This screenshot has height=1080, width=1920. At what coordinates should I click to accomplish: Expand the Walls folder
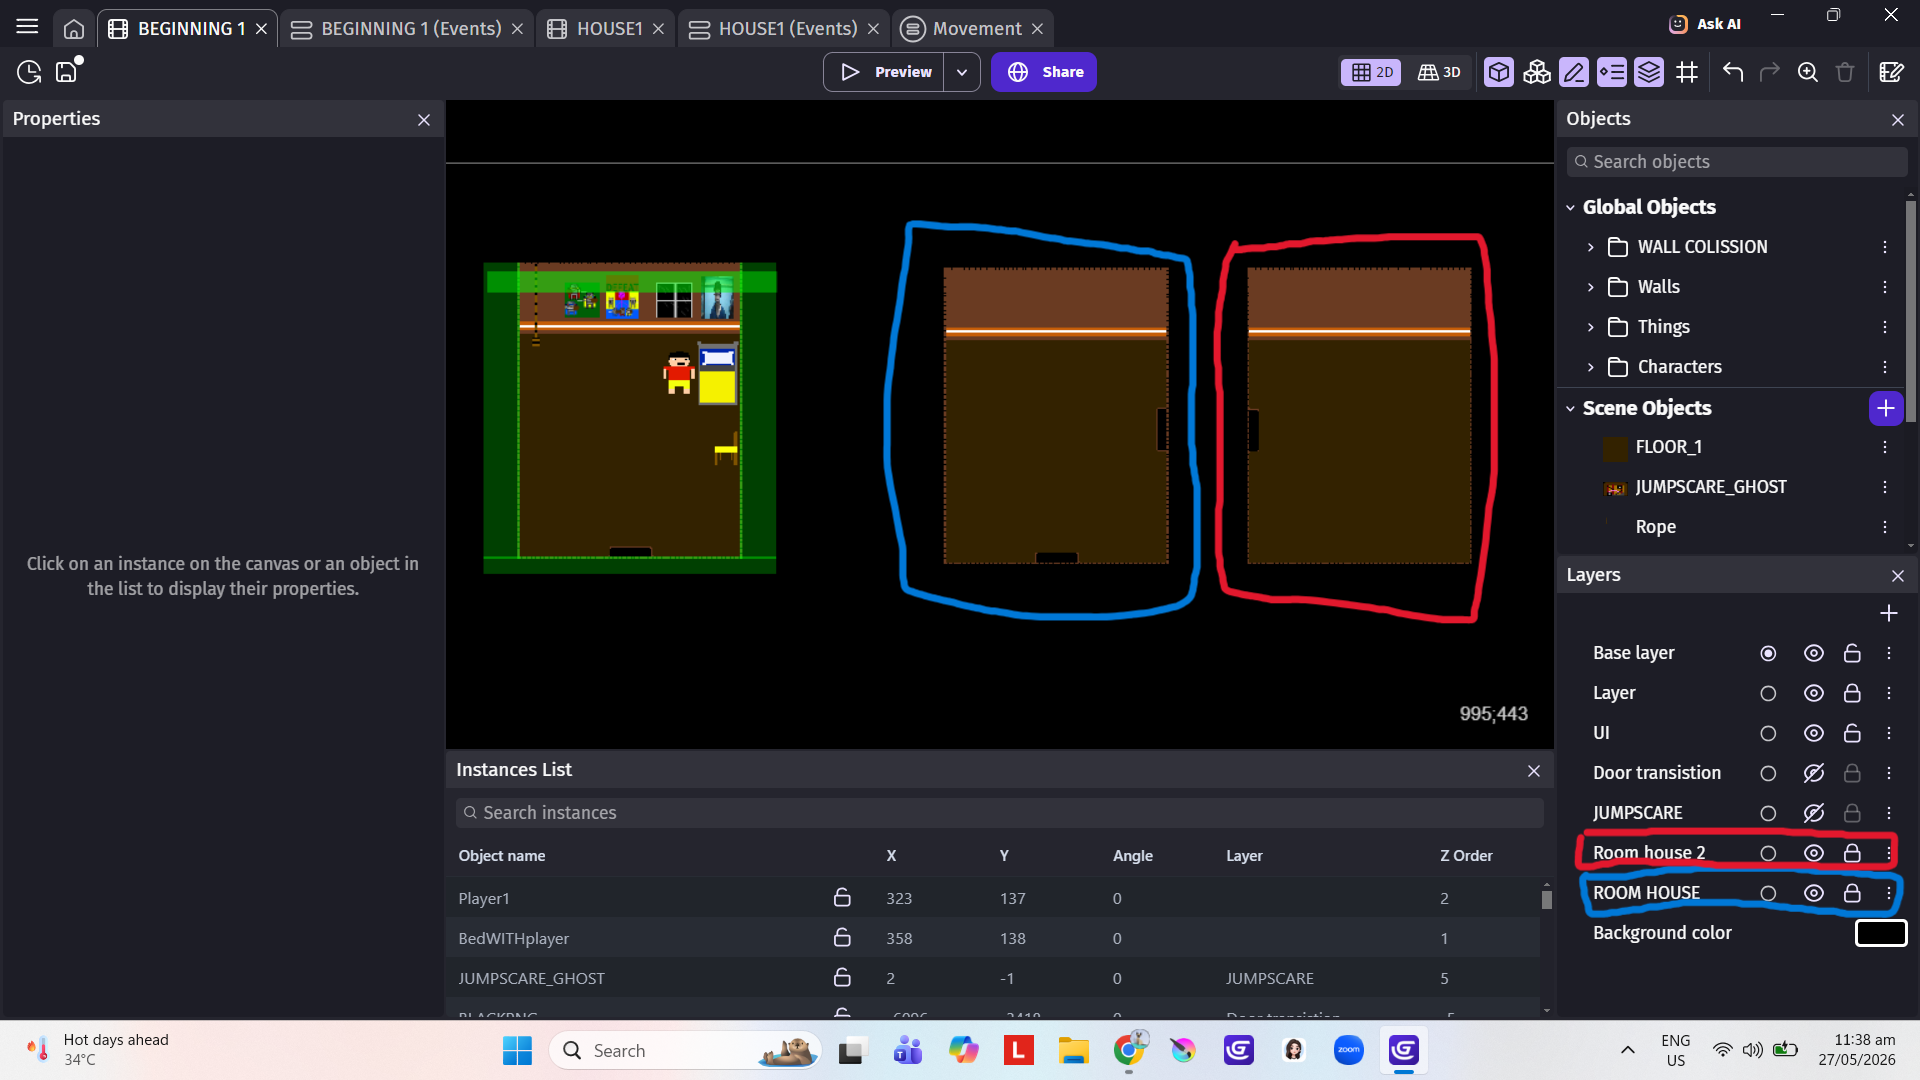(1590, 287)
